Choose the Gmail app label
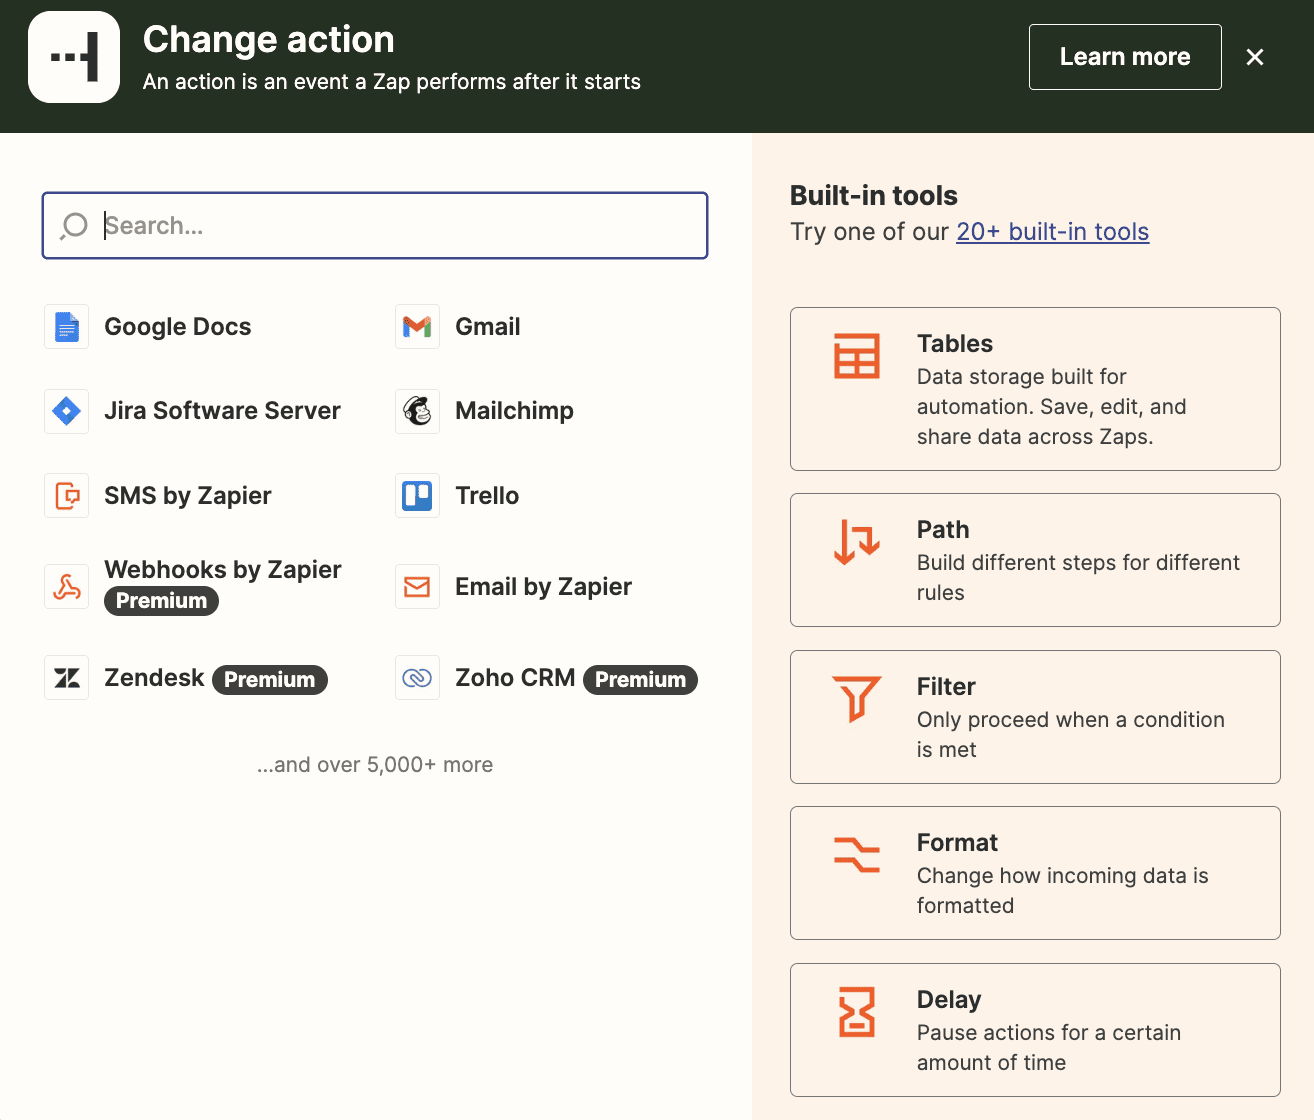 488,327
